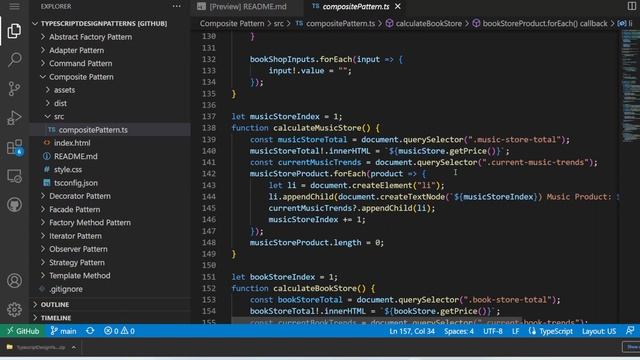Expand the Observer Pattern folder
Image resolution: width=640 pixels, height=360 pixels.
pos(78,249)
